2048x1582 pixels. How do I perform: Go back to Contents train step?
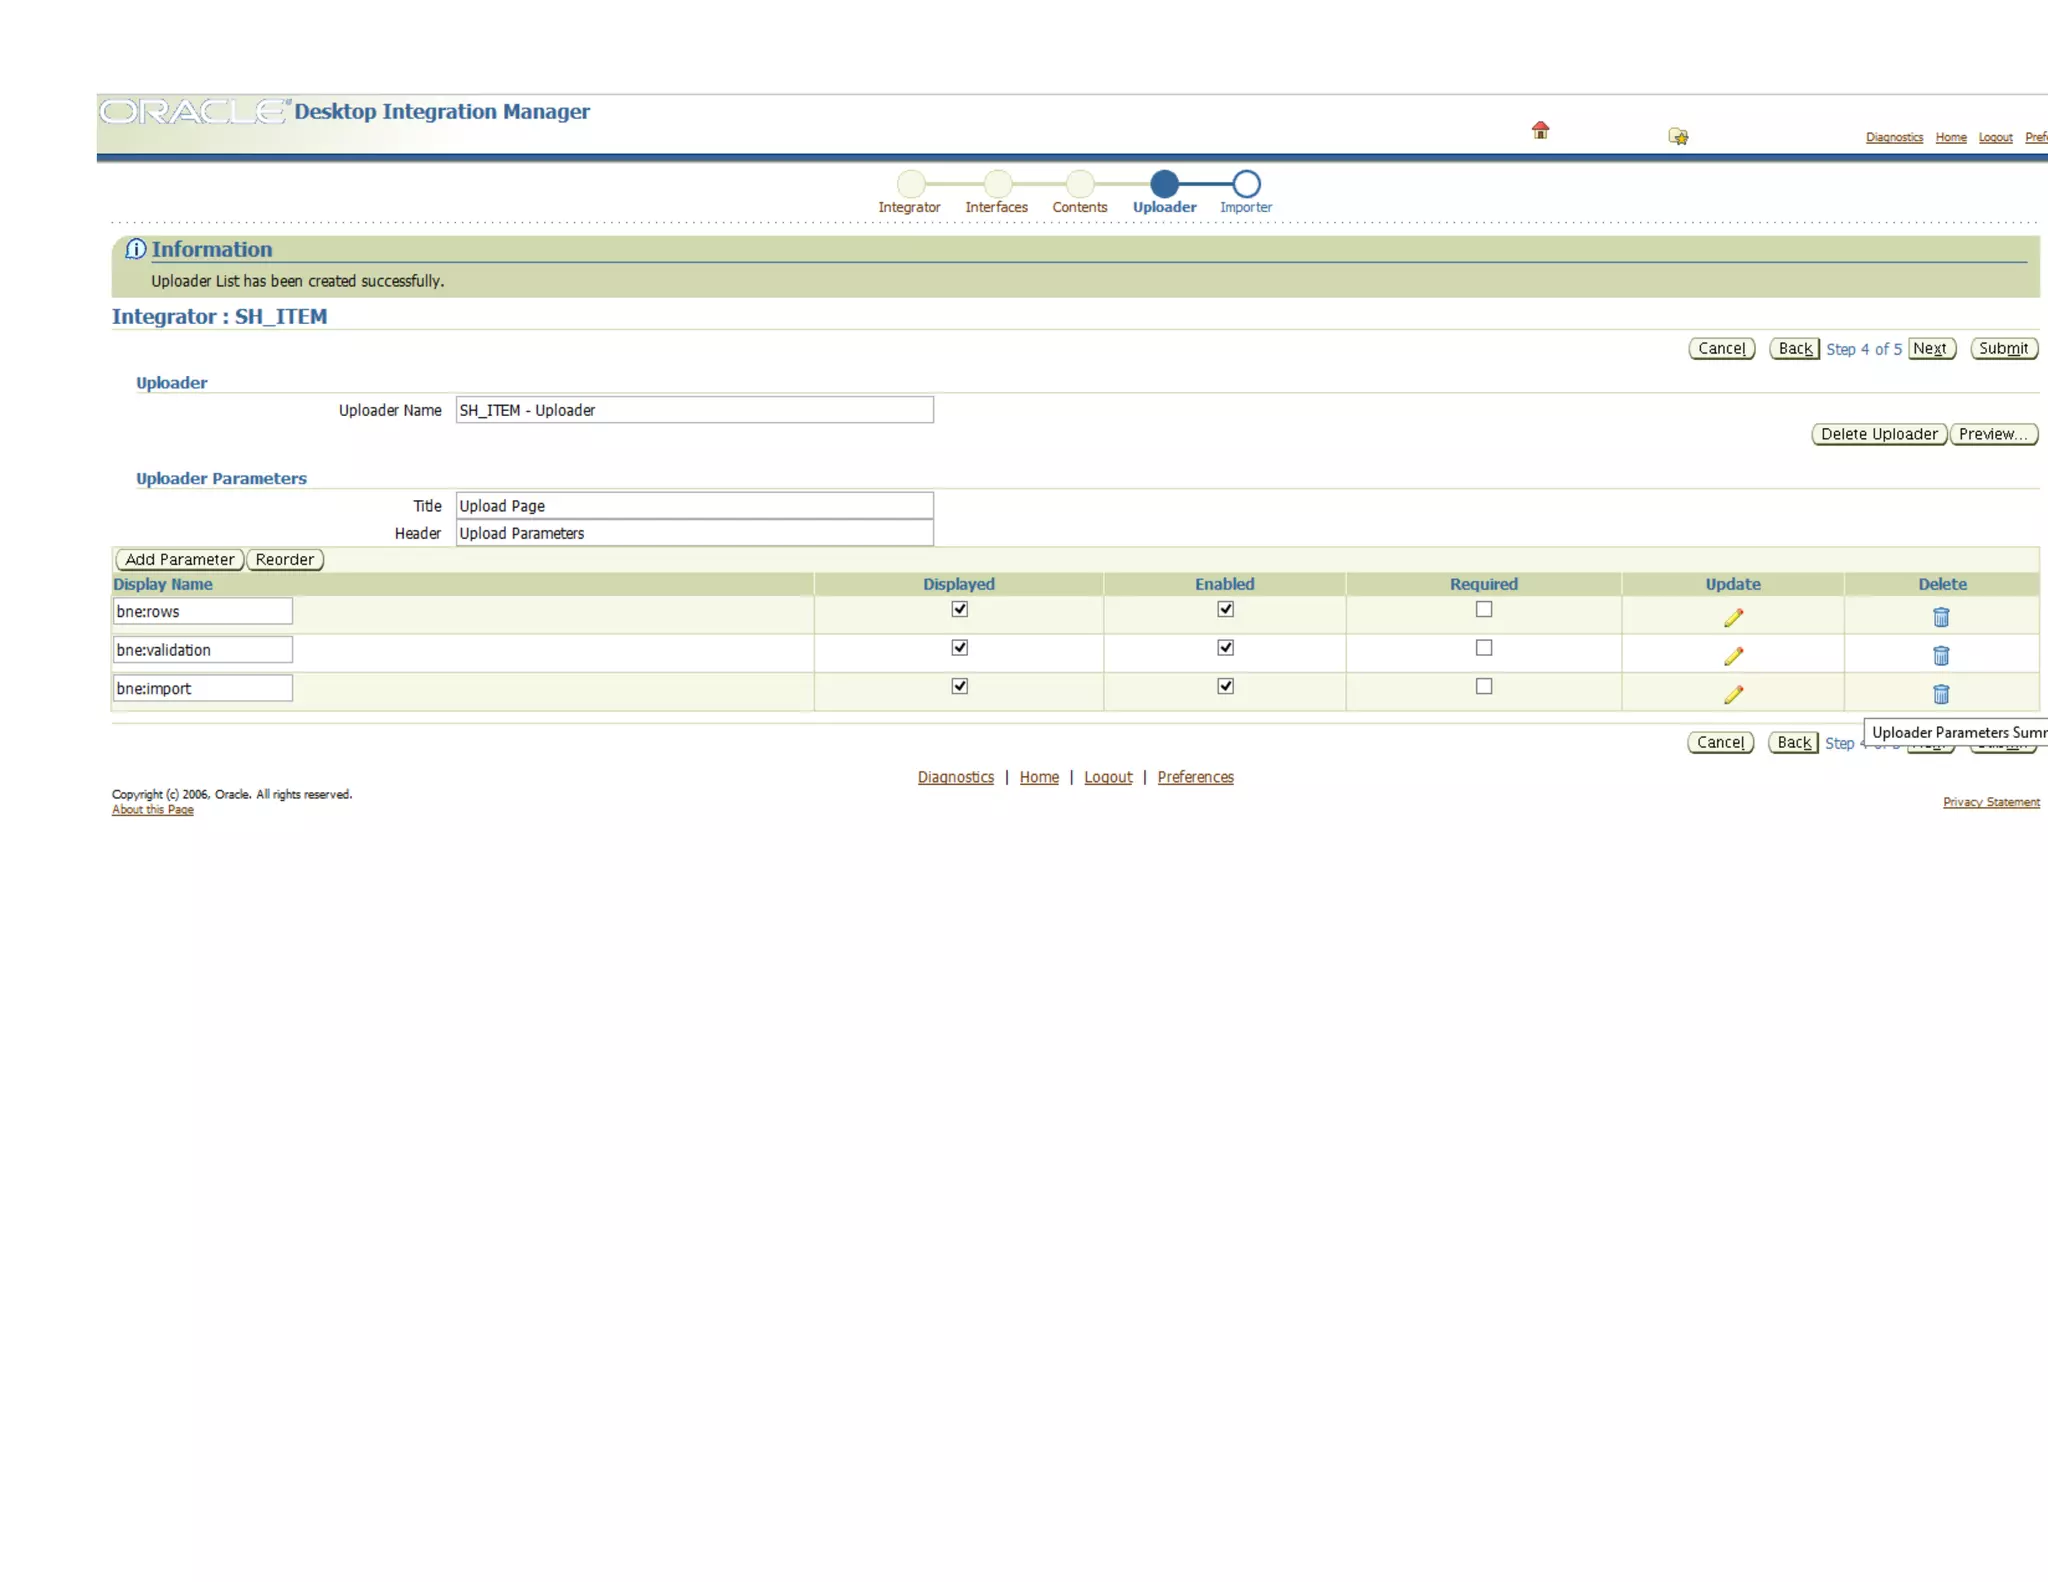pos(1079,185)
